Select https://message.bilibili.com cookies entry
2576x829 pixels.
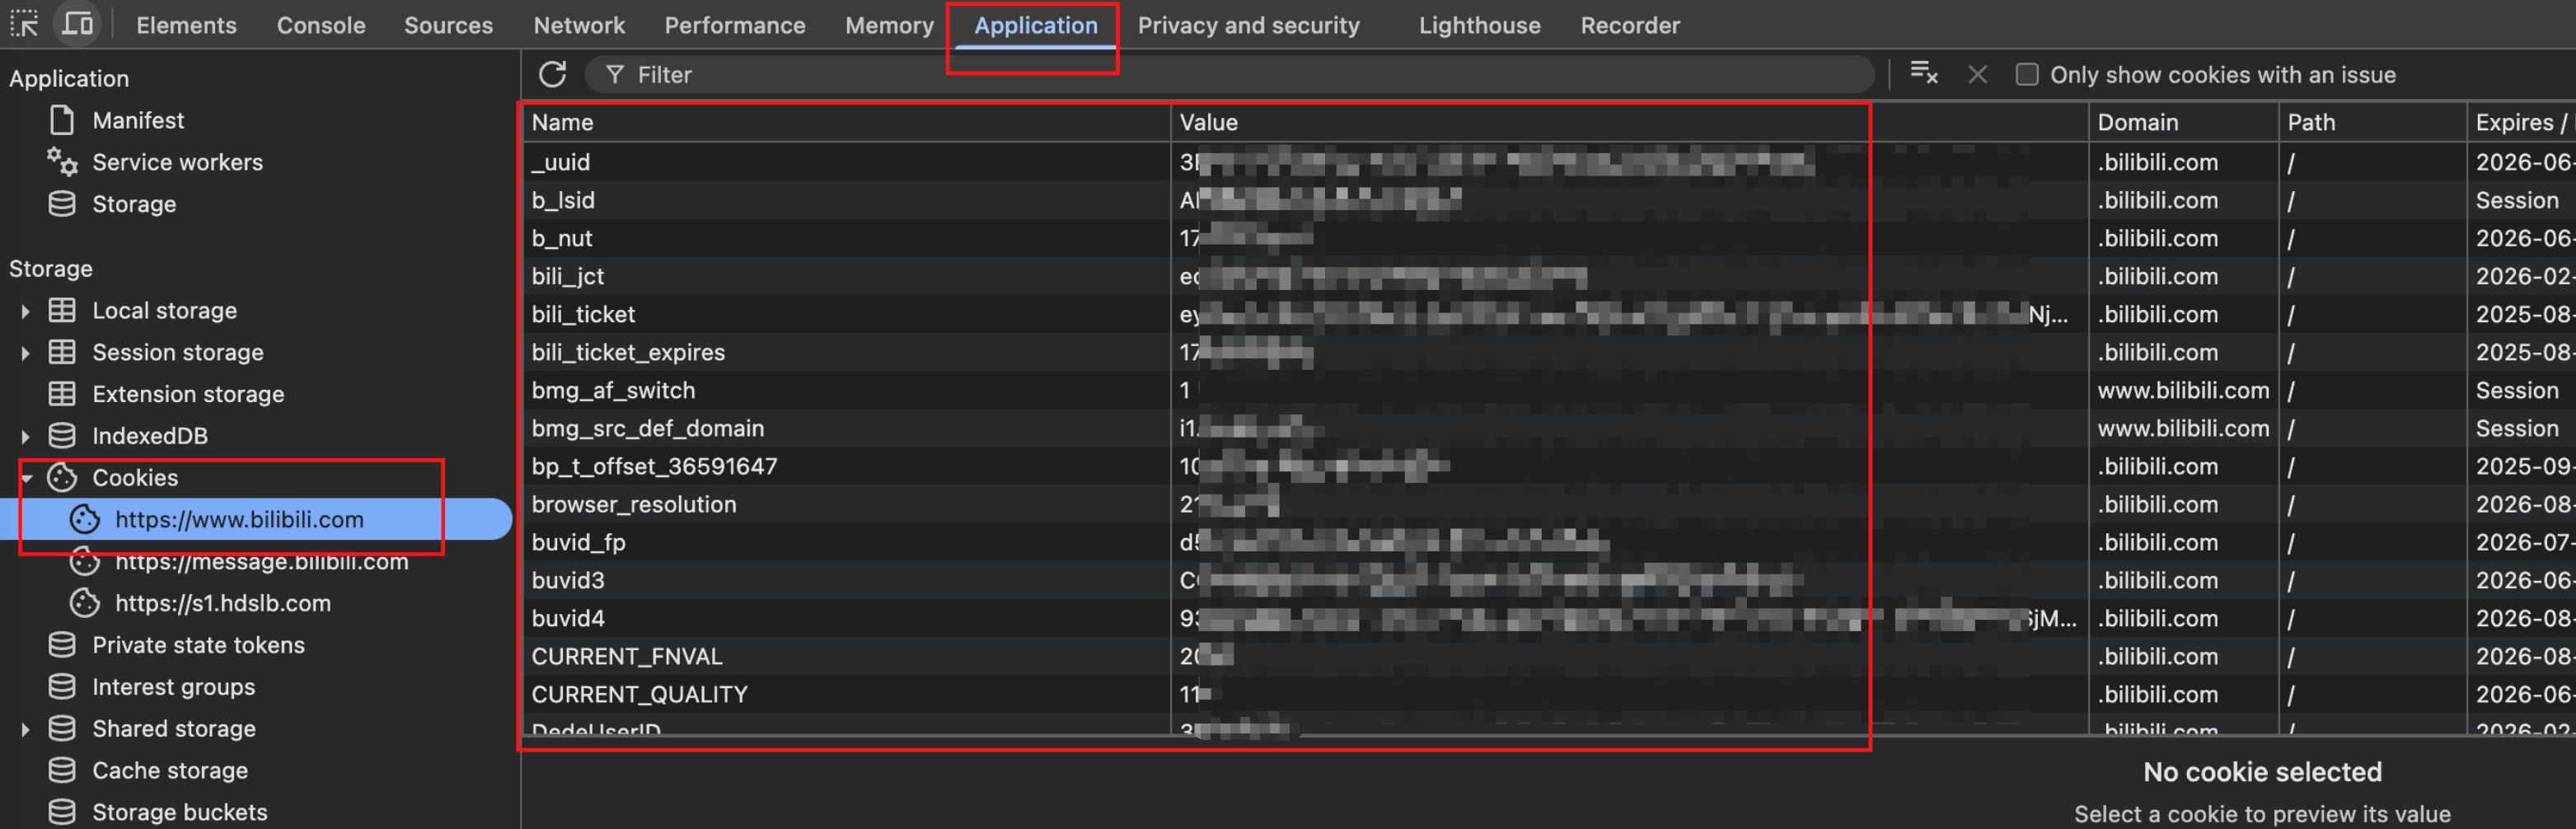pyautogui.click(x=261, y=561)
